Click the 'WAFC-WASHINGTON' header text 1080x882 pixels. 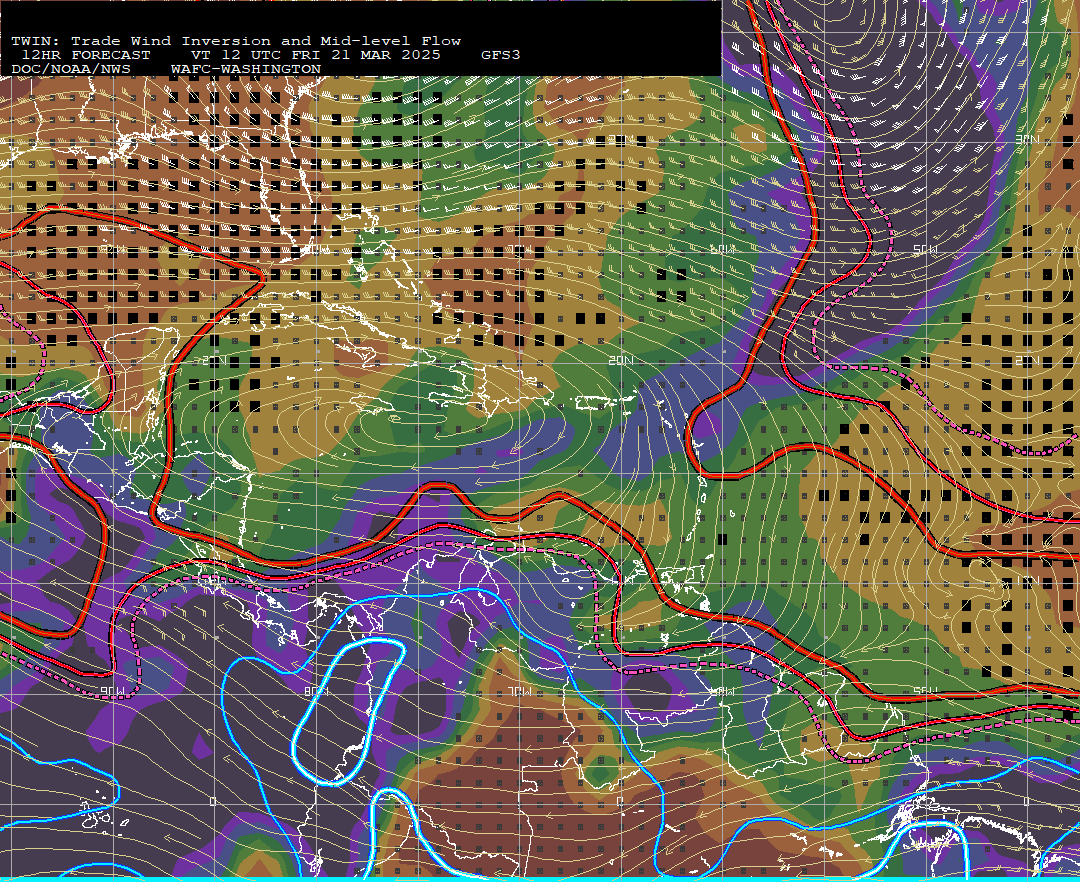[x=246, y=70]
